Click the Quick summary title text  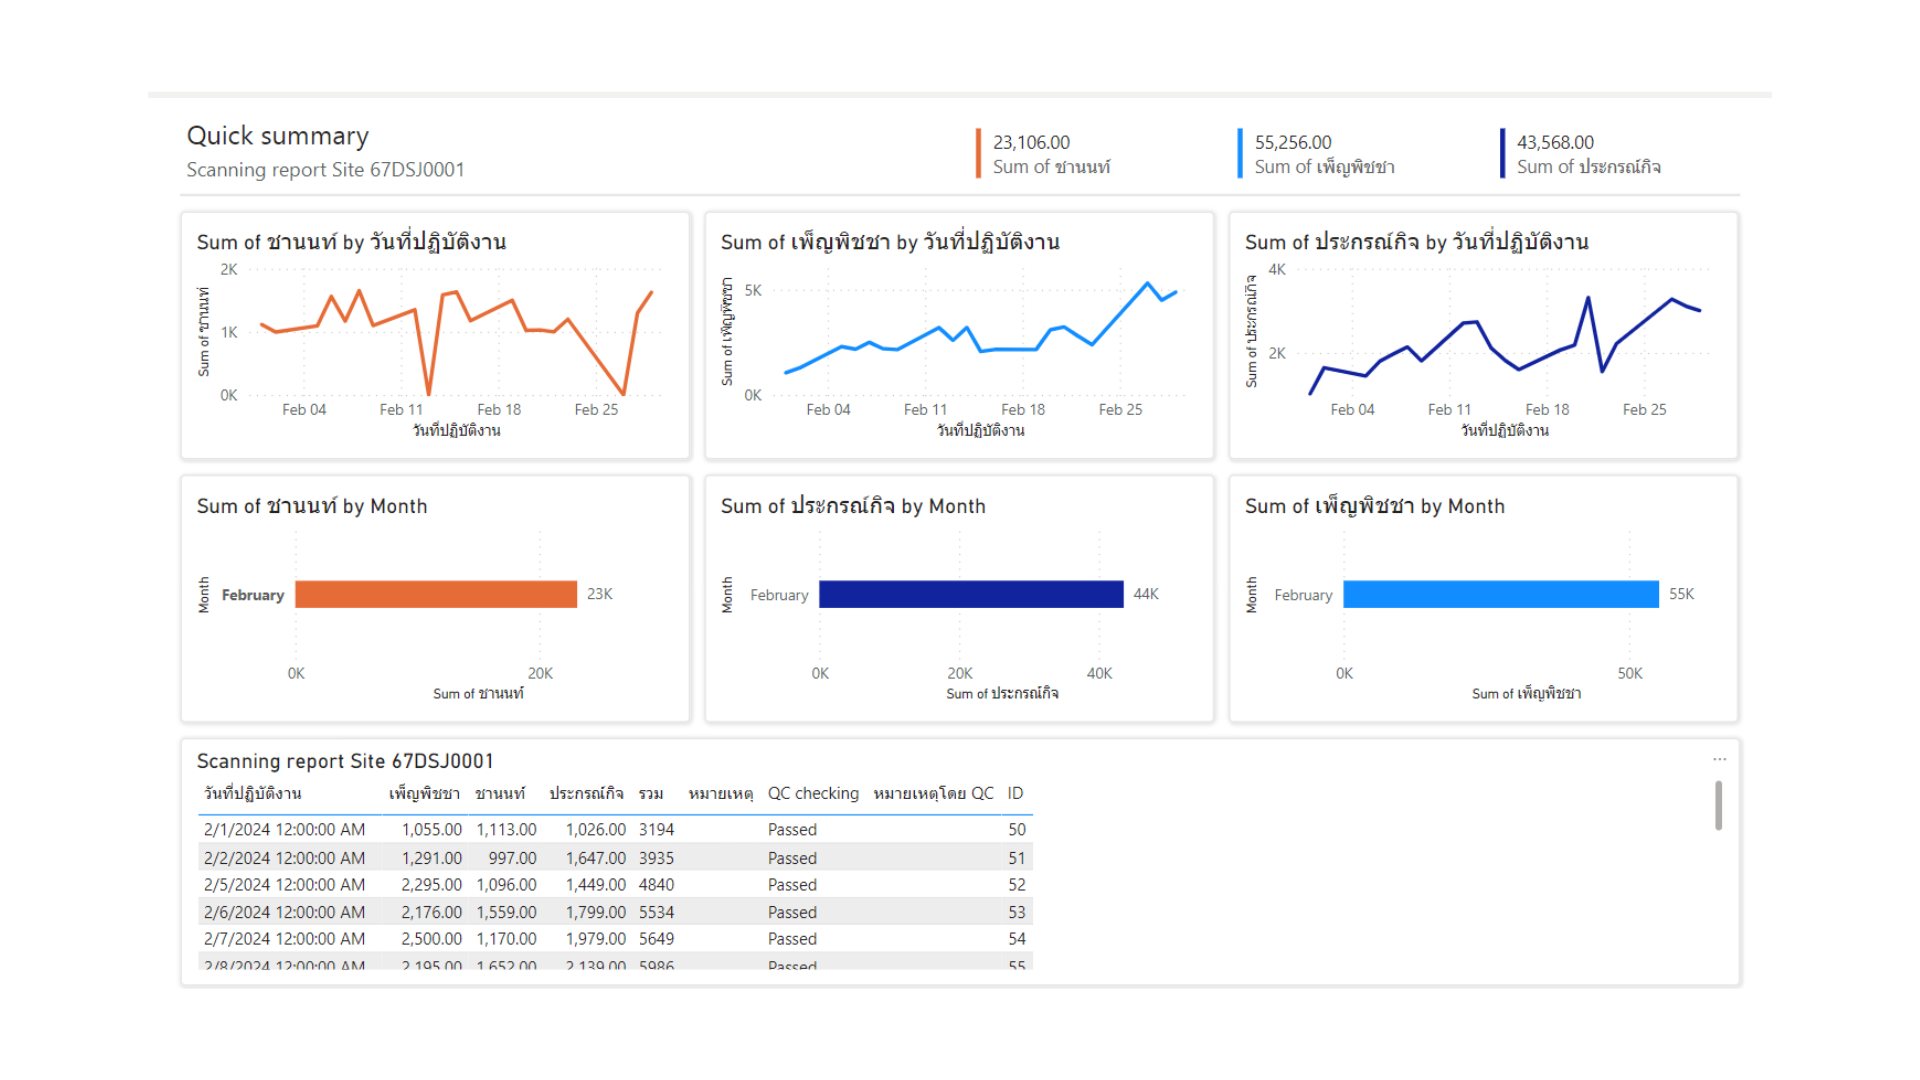[278, 136]
